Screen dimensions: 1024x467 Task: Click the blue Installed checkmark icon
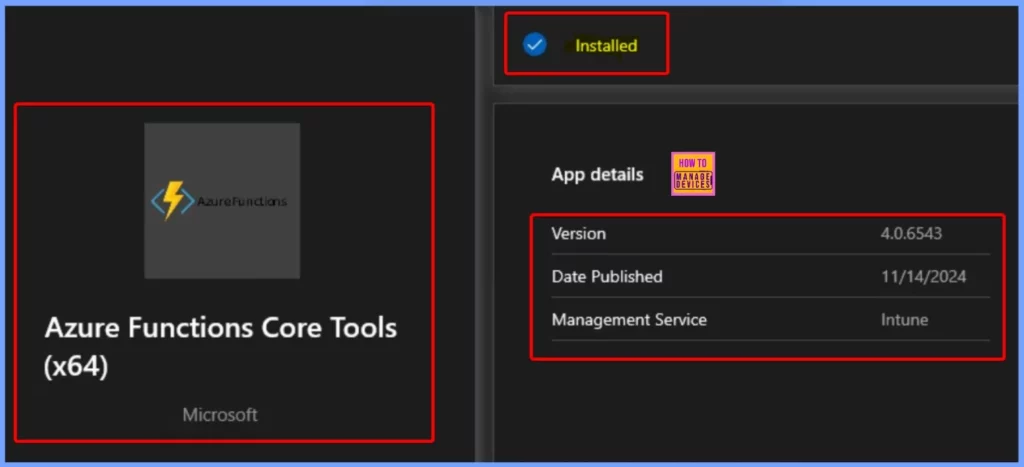coord(534,45)
